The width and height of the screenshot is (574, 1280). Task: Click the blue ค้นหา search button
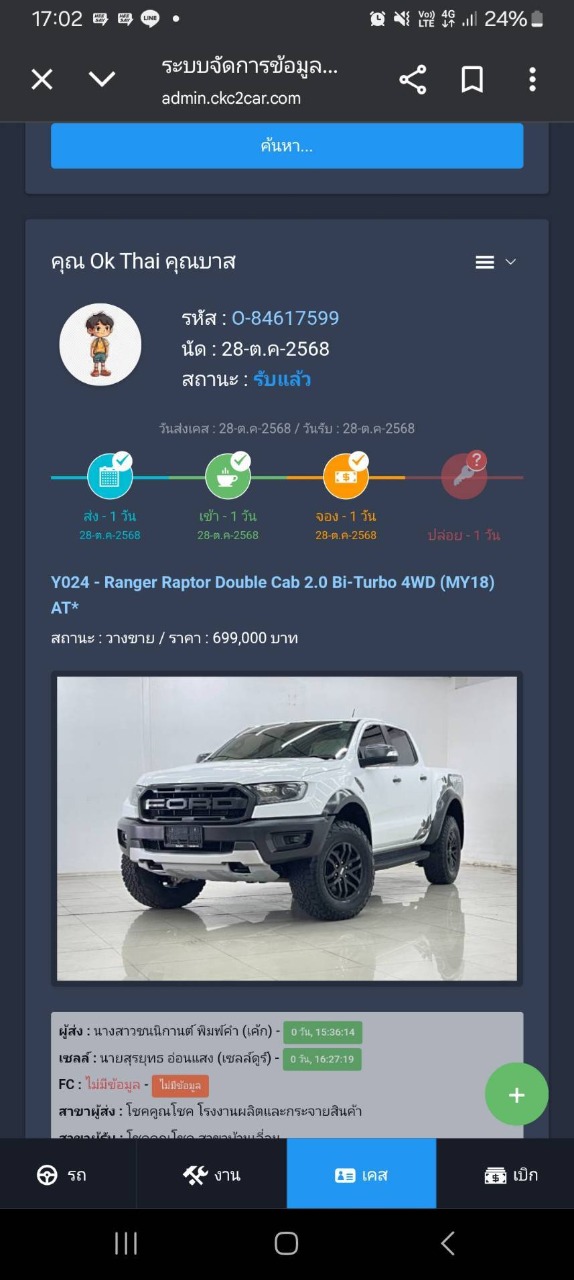pyautogui.click(x=287, y=146)
